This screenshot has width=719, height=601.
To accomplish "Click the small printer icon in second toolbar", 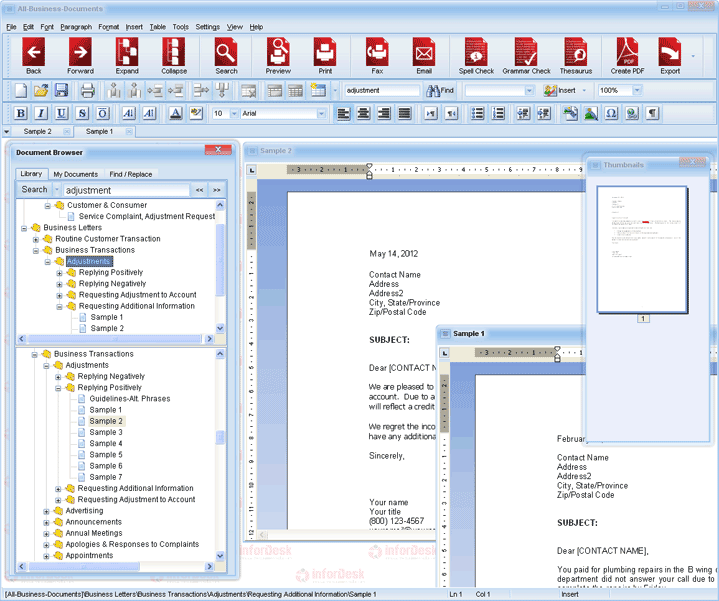I will pos(88,90).
